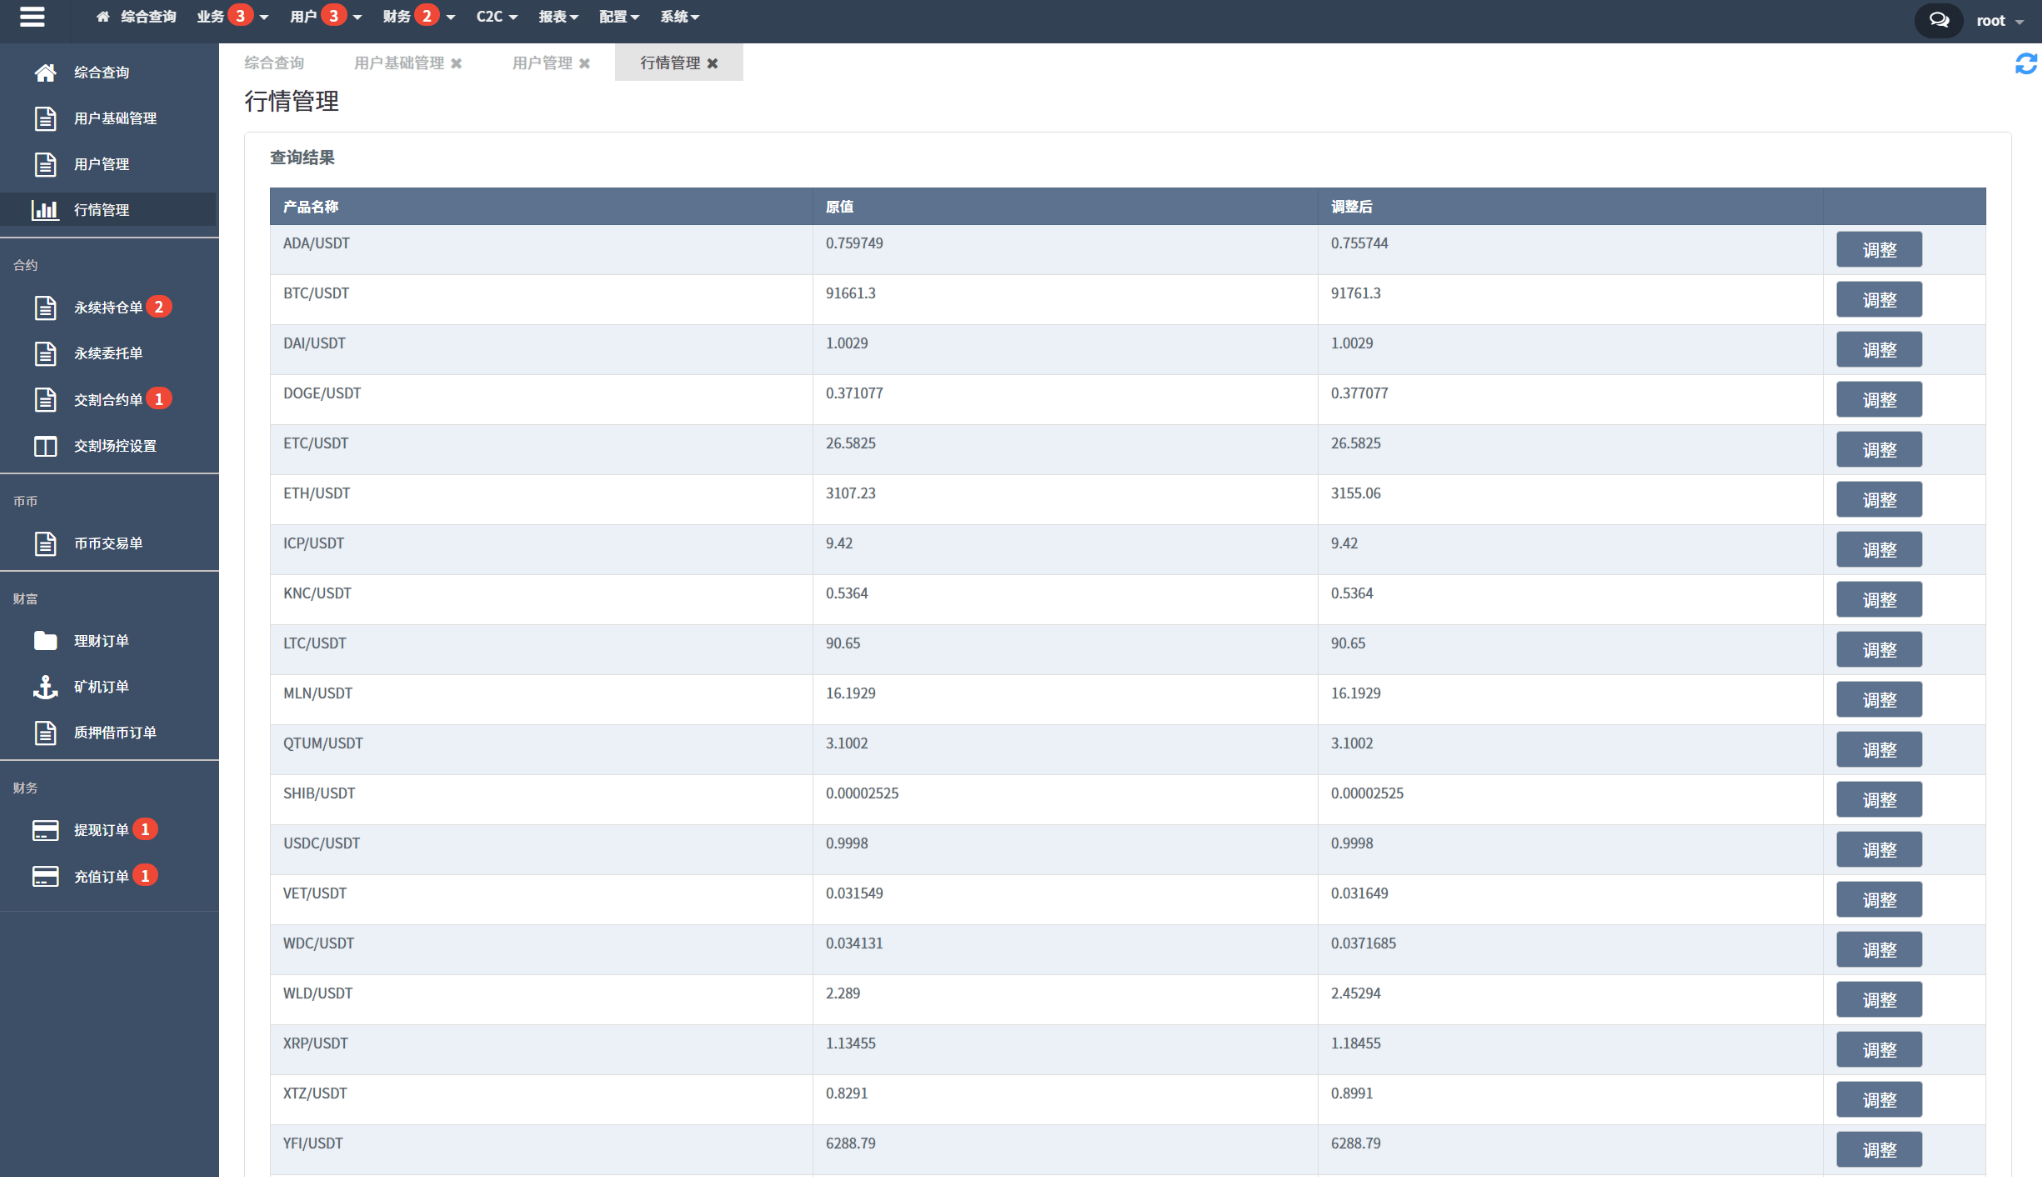The width and height of the screenshot is (2042, 1177).
Task: Open 永续委托单 in sidebar
Action: click(x=108, y=353)
